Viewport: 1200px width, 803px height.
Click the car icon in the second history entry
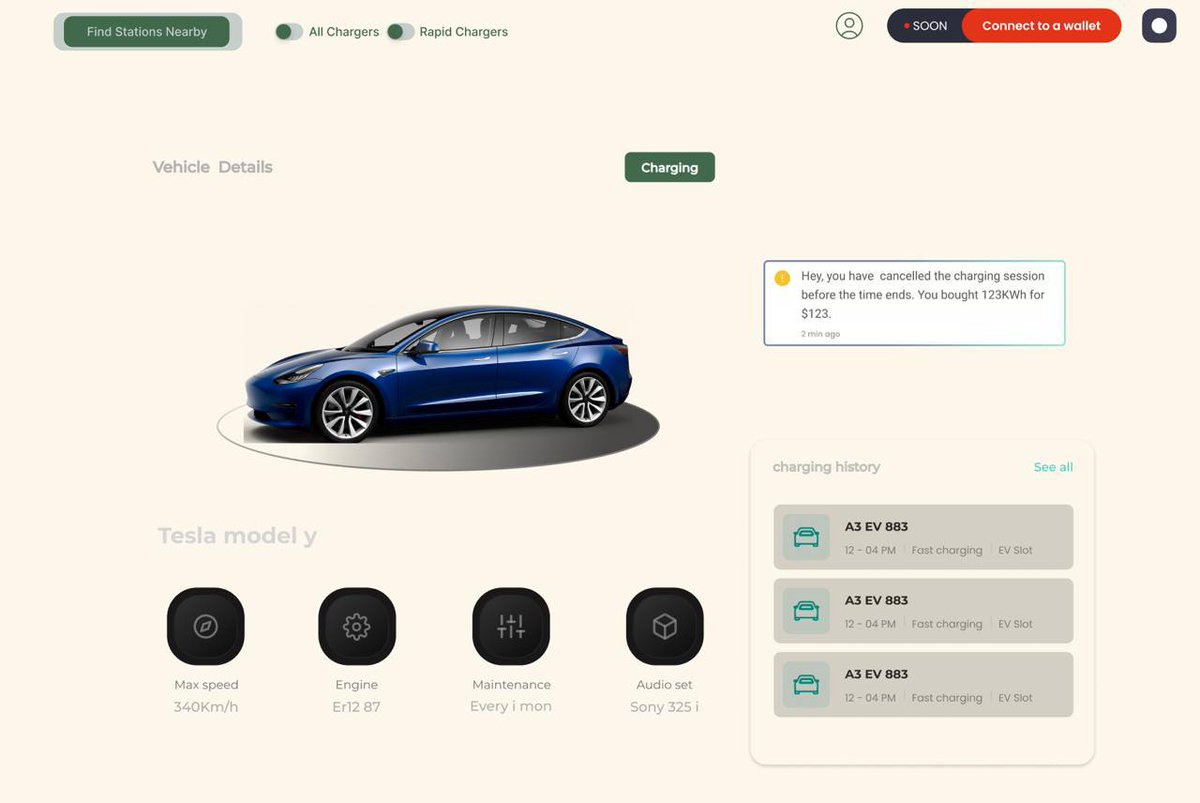806,611
